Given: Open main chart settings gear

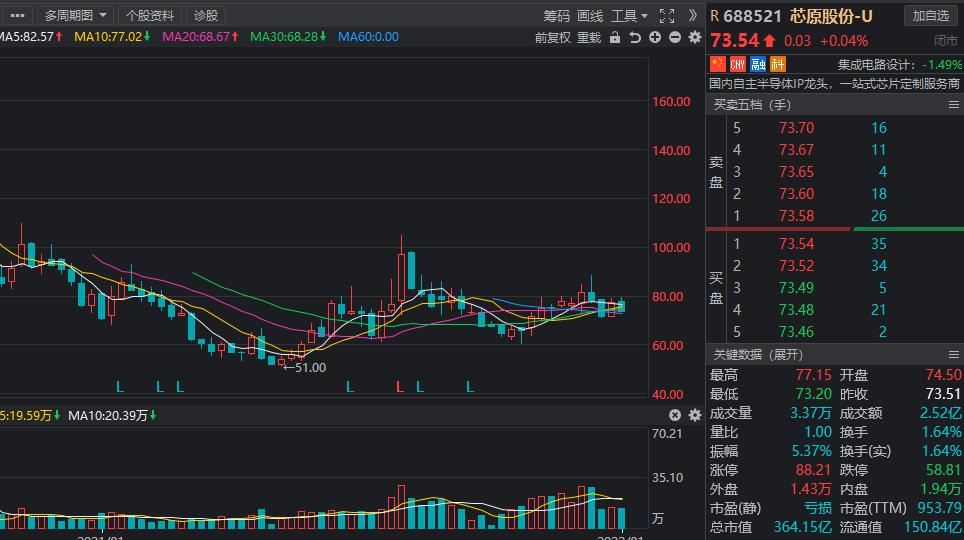Looking at the screenshot, I should 694,37.
